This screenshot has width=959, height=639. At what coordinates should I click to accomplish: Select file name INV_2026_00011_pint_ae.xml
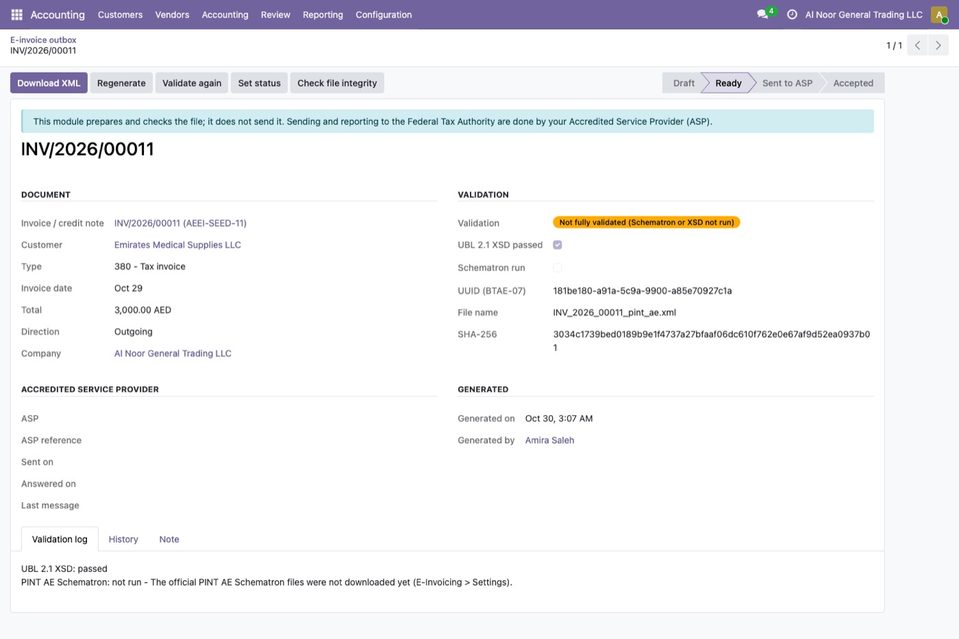(615, 312)
